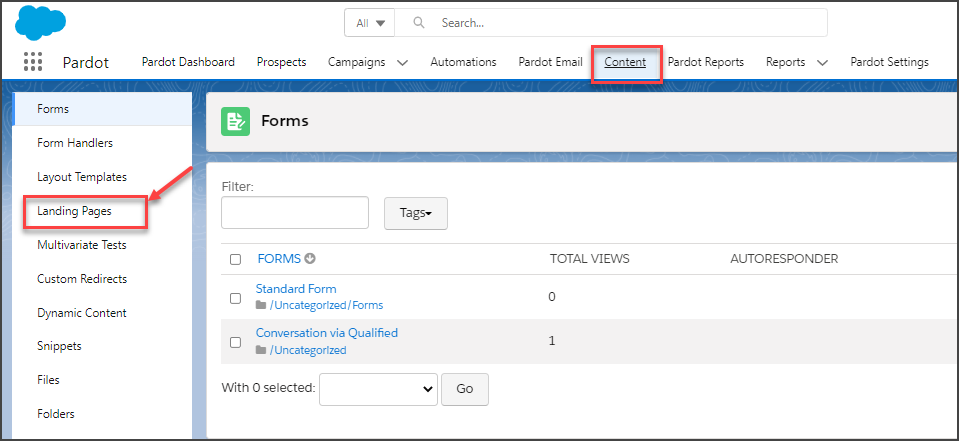Viewport: 959px width, 441px height.
Task: Click the AUTORESPONDER column header
Action: tap(784, 259)
